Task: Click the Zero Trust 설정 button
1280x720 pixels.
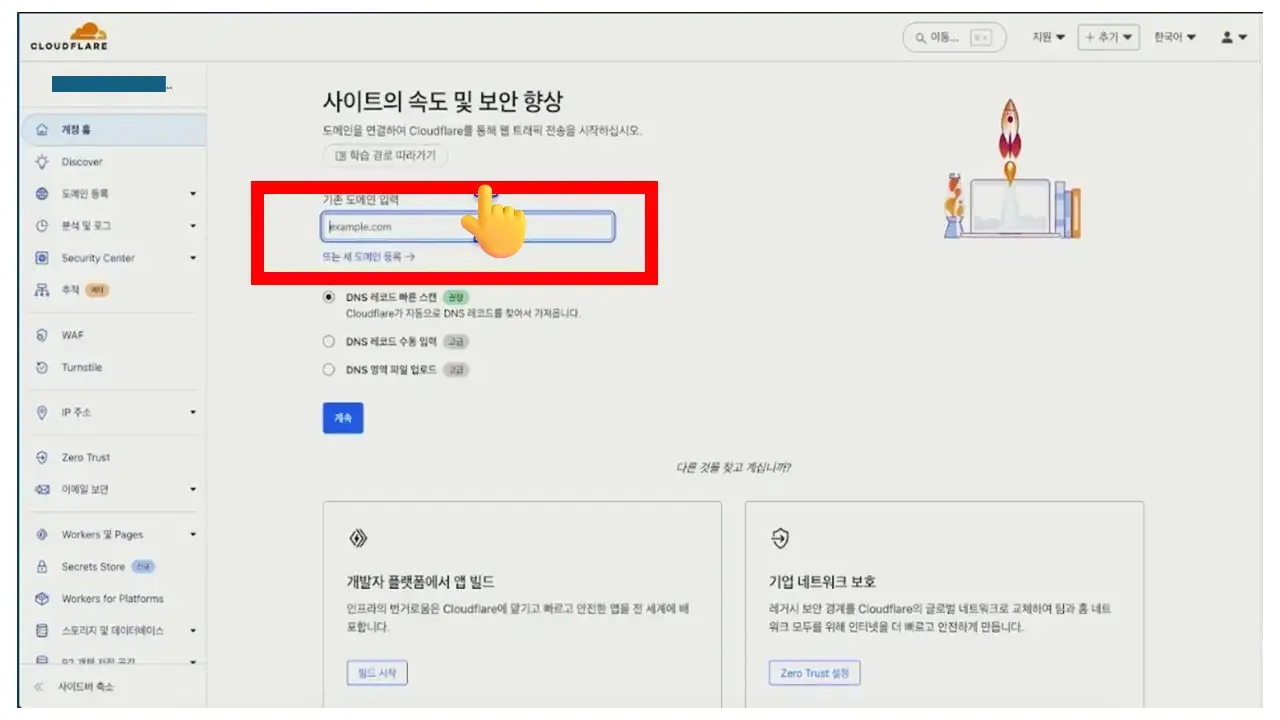Action: coord(814,673)
